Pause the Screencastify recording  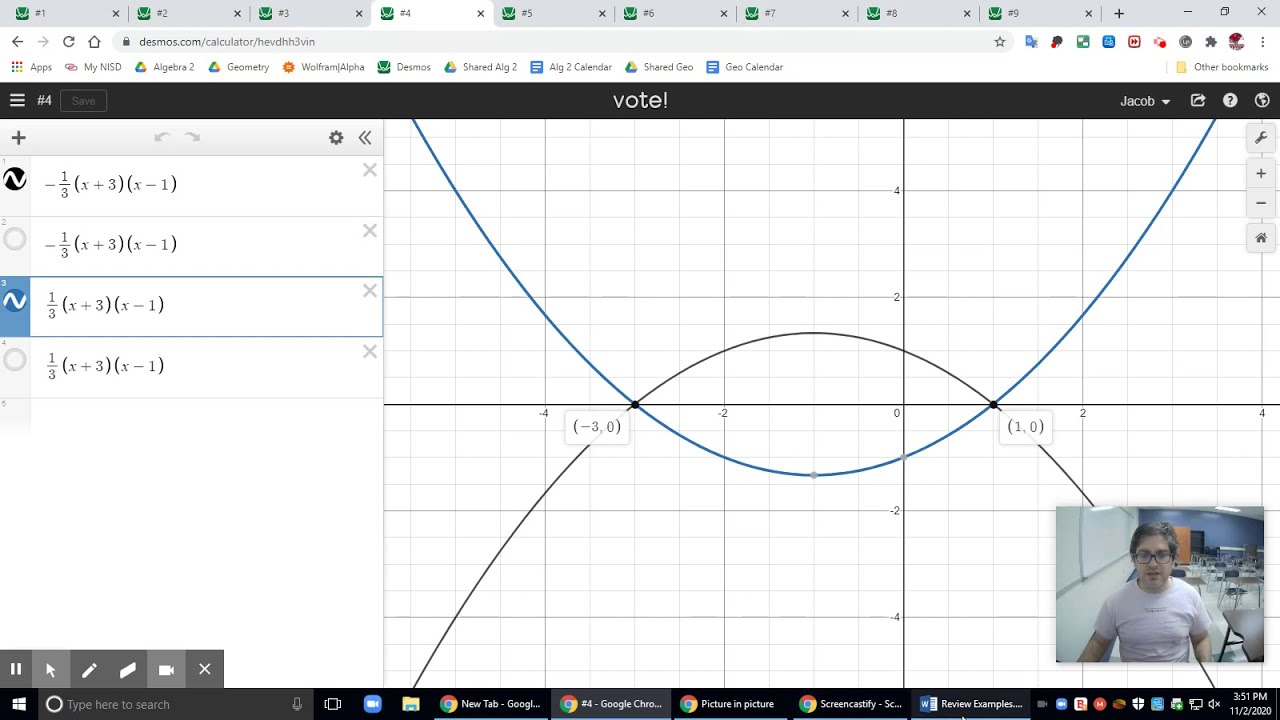click(16, 670)
